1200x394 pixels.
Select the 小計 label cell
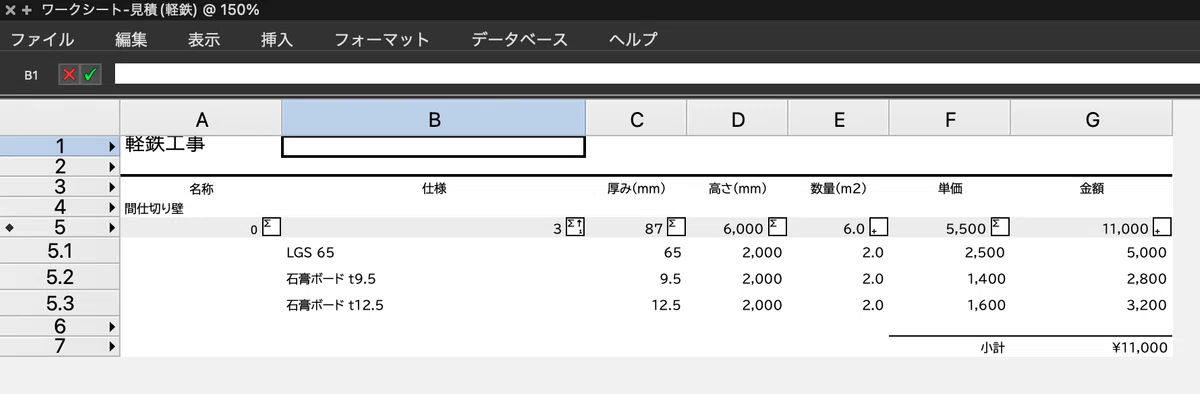[x=949, y=348]
